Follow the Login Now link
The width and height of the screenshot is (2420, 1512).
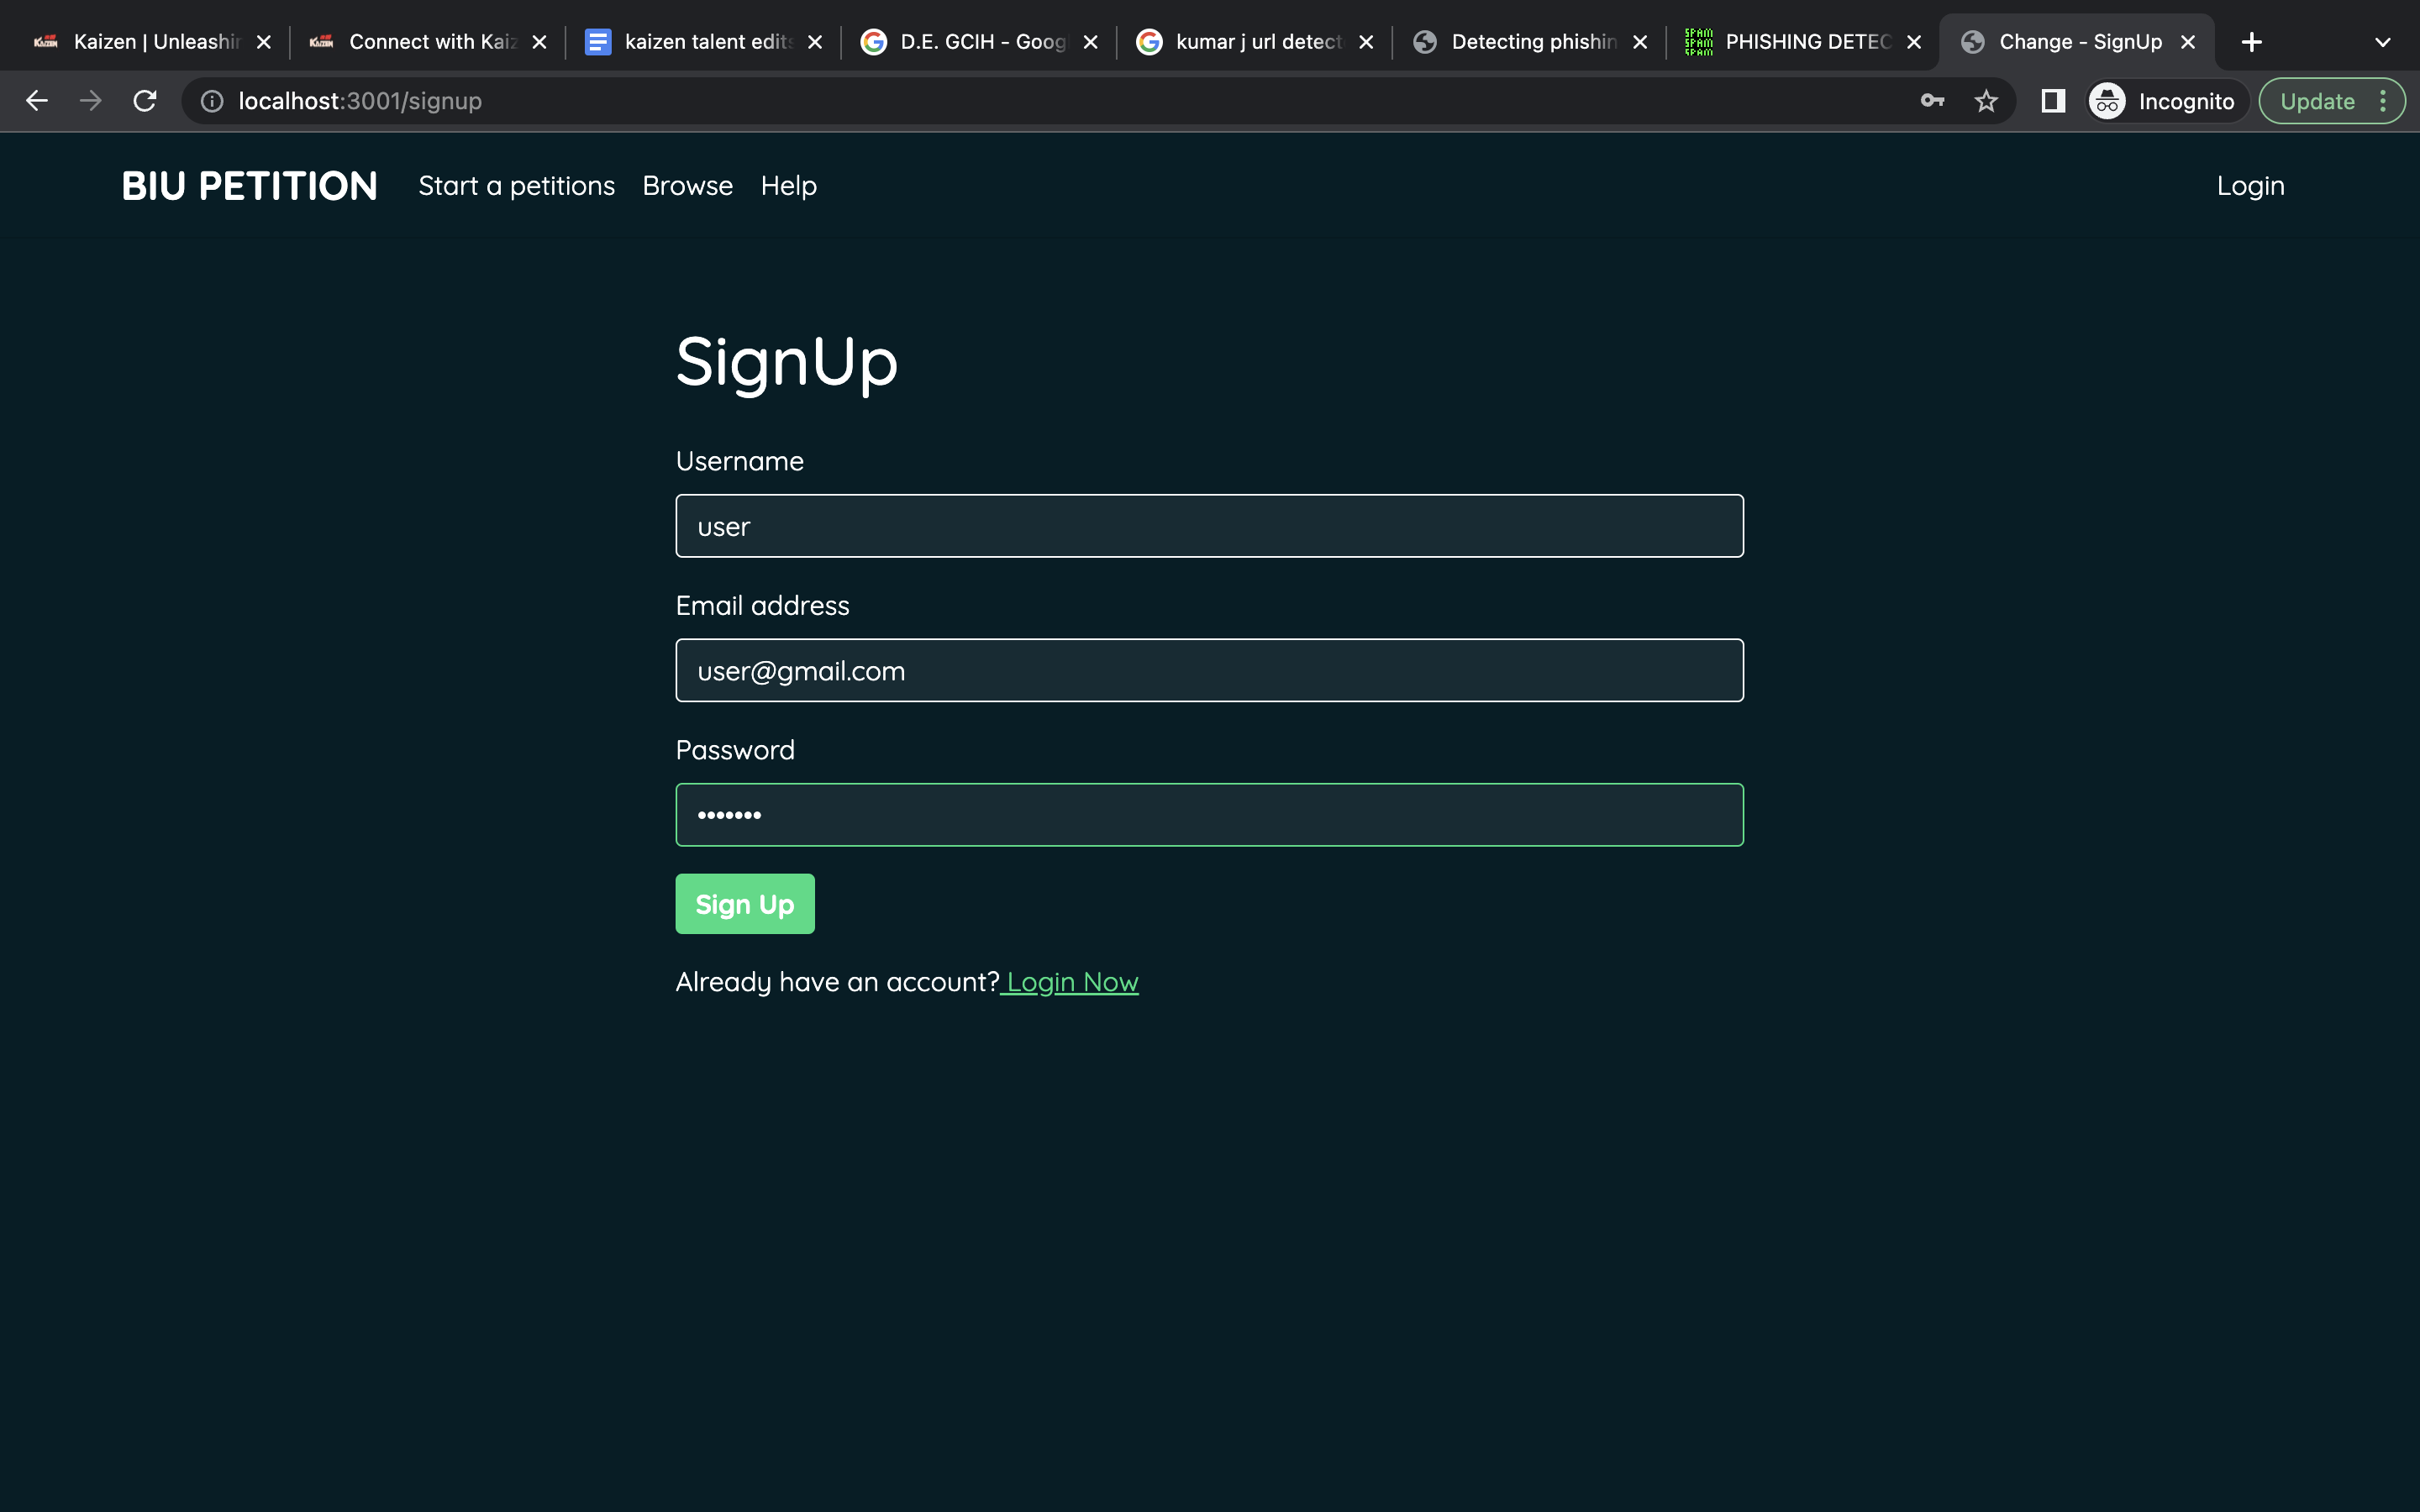(x=1071, y=982)
